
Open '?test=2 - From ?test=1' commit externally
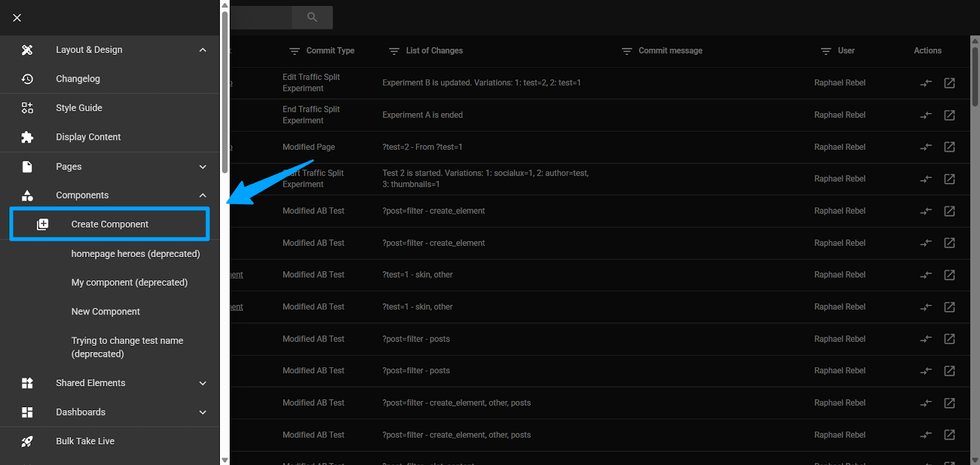coord(949,147)
